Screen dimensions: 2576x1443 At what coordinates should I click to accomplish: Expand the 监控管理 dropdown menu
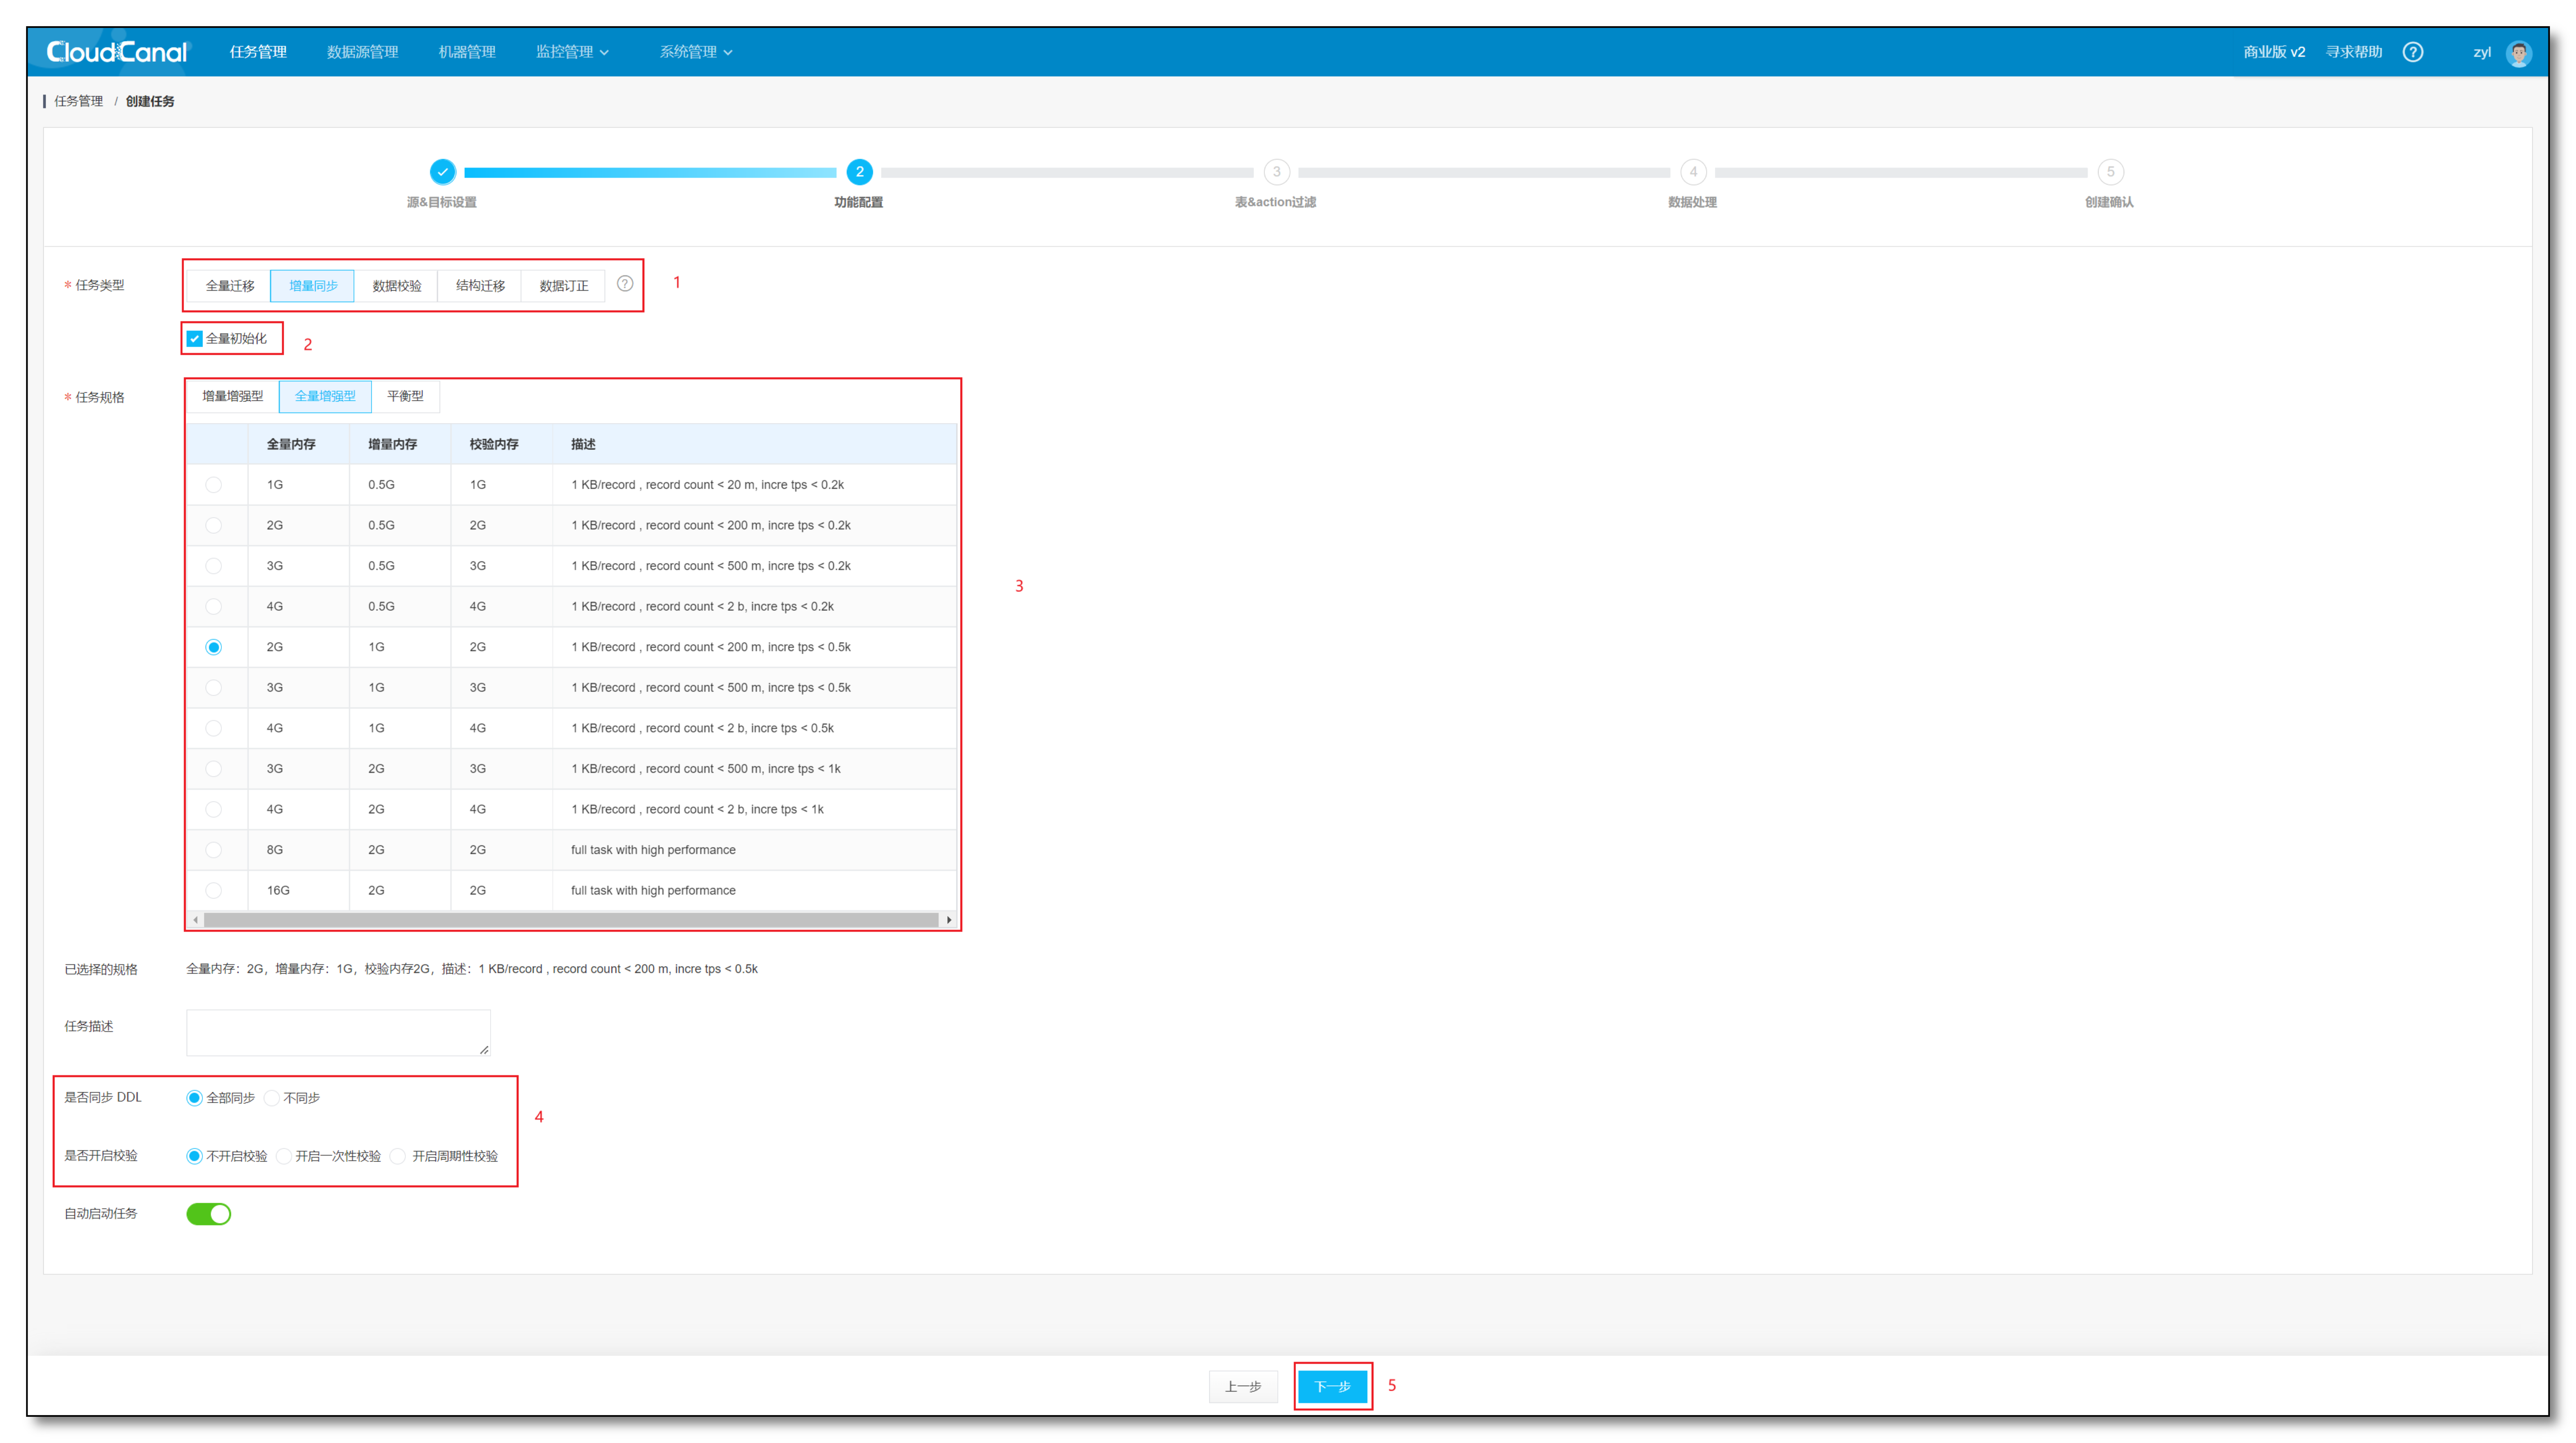(572, 52)
